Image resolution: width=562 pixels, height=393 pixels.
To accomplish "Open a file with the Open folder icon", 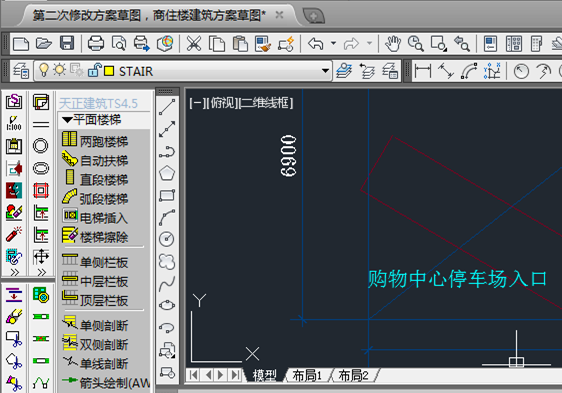I will click(x=44, y=44).
